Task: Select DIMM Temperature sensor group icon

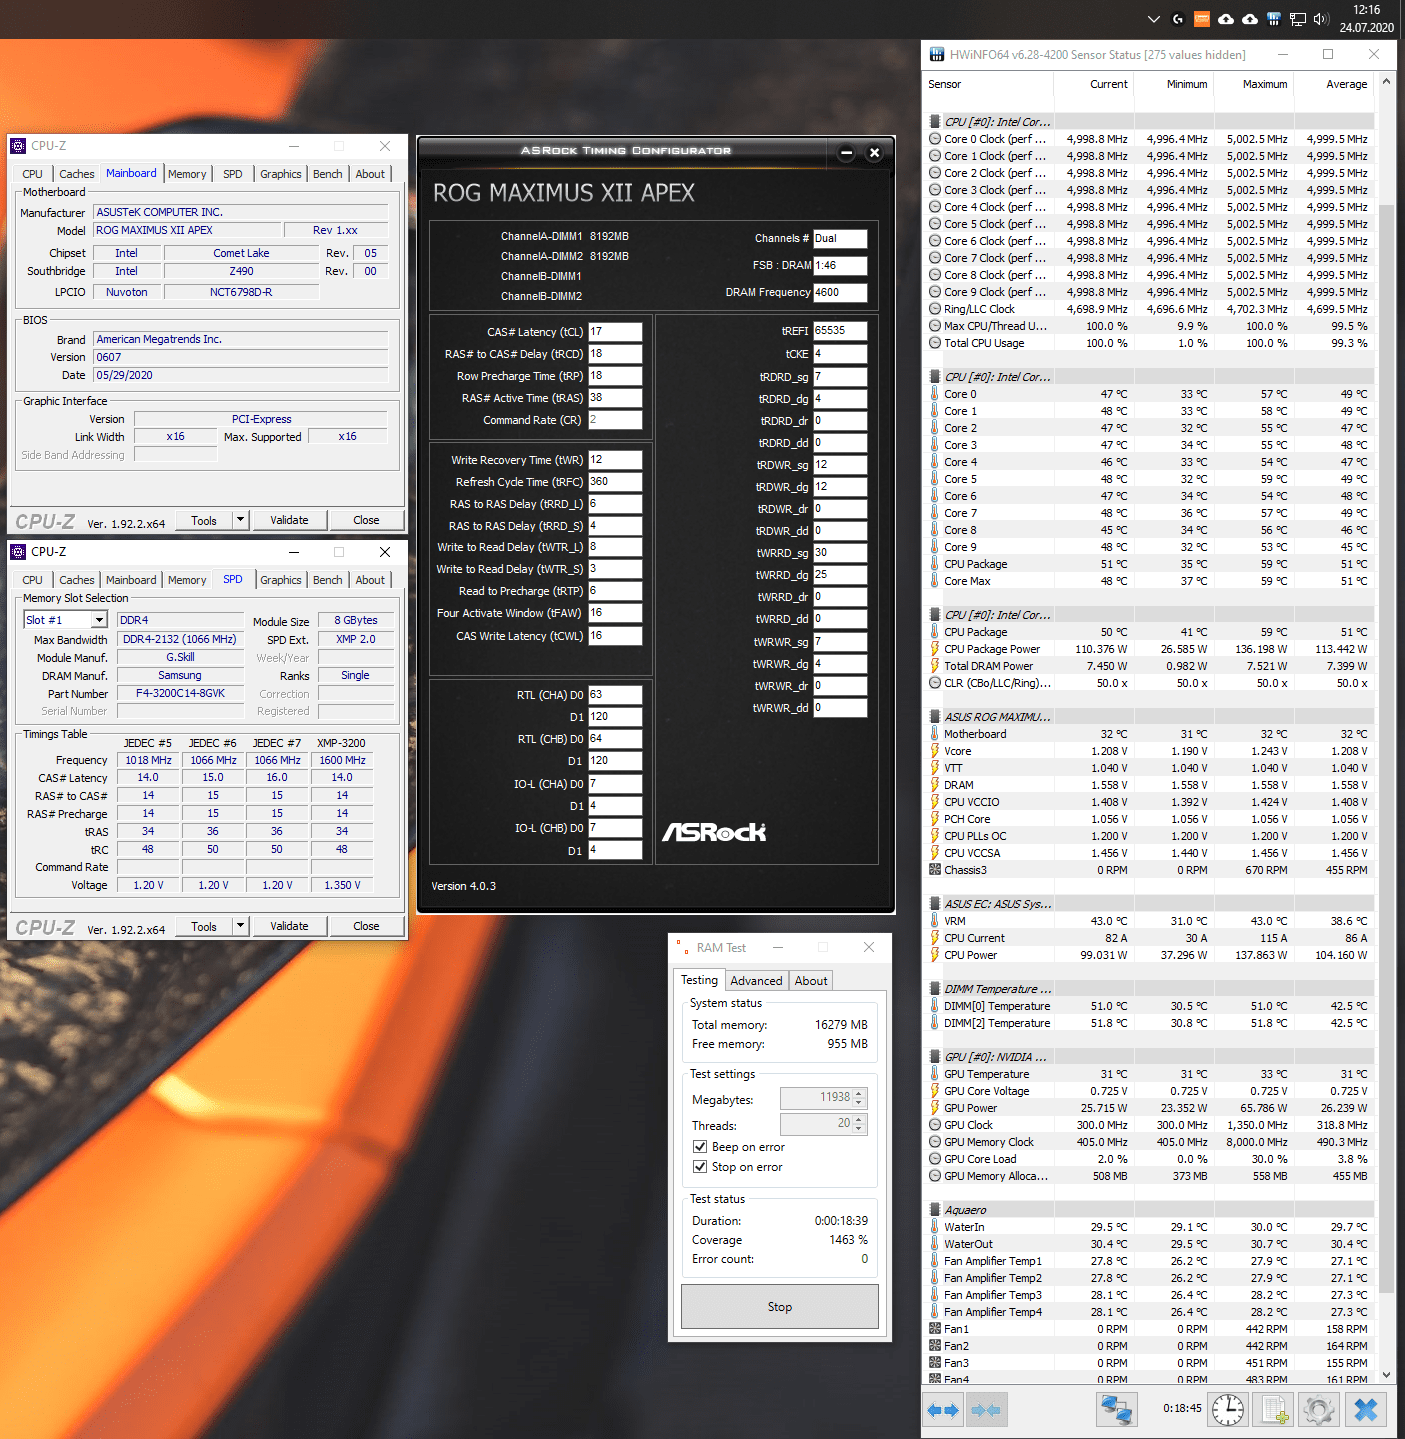Action: (x=935, y=989)
